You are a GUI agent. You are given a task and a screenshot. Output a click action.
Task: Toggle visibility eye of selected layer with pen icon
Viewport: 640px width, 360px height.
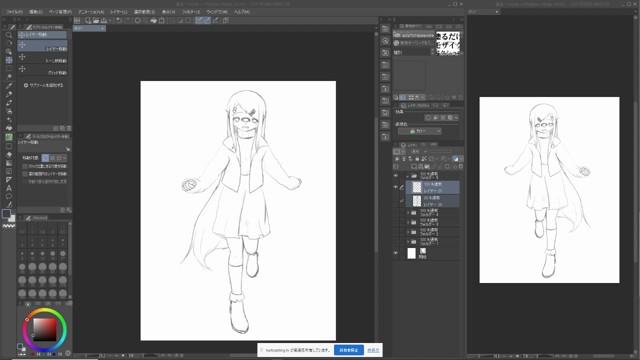click(x=396, y=187)
